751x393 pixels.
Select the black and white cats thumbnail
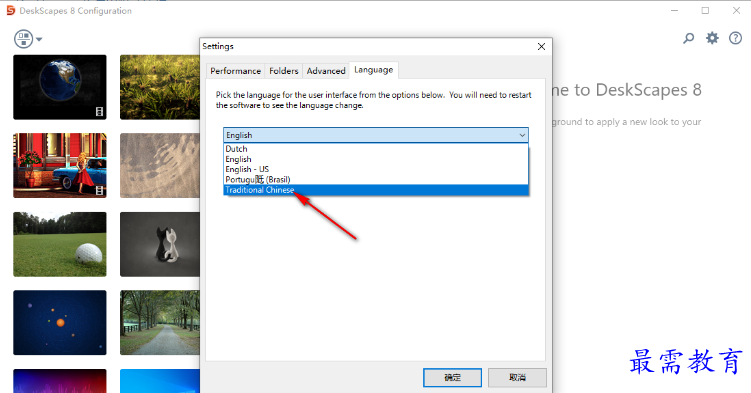click(x=160, y=244)
